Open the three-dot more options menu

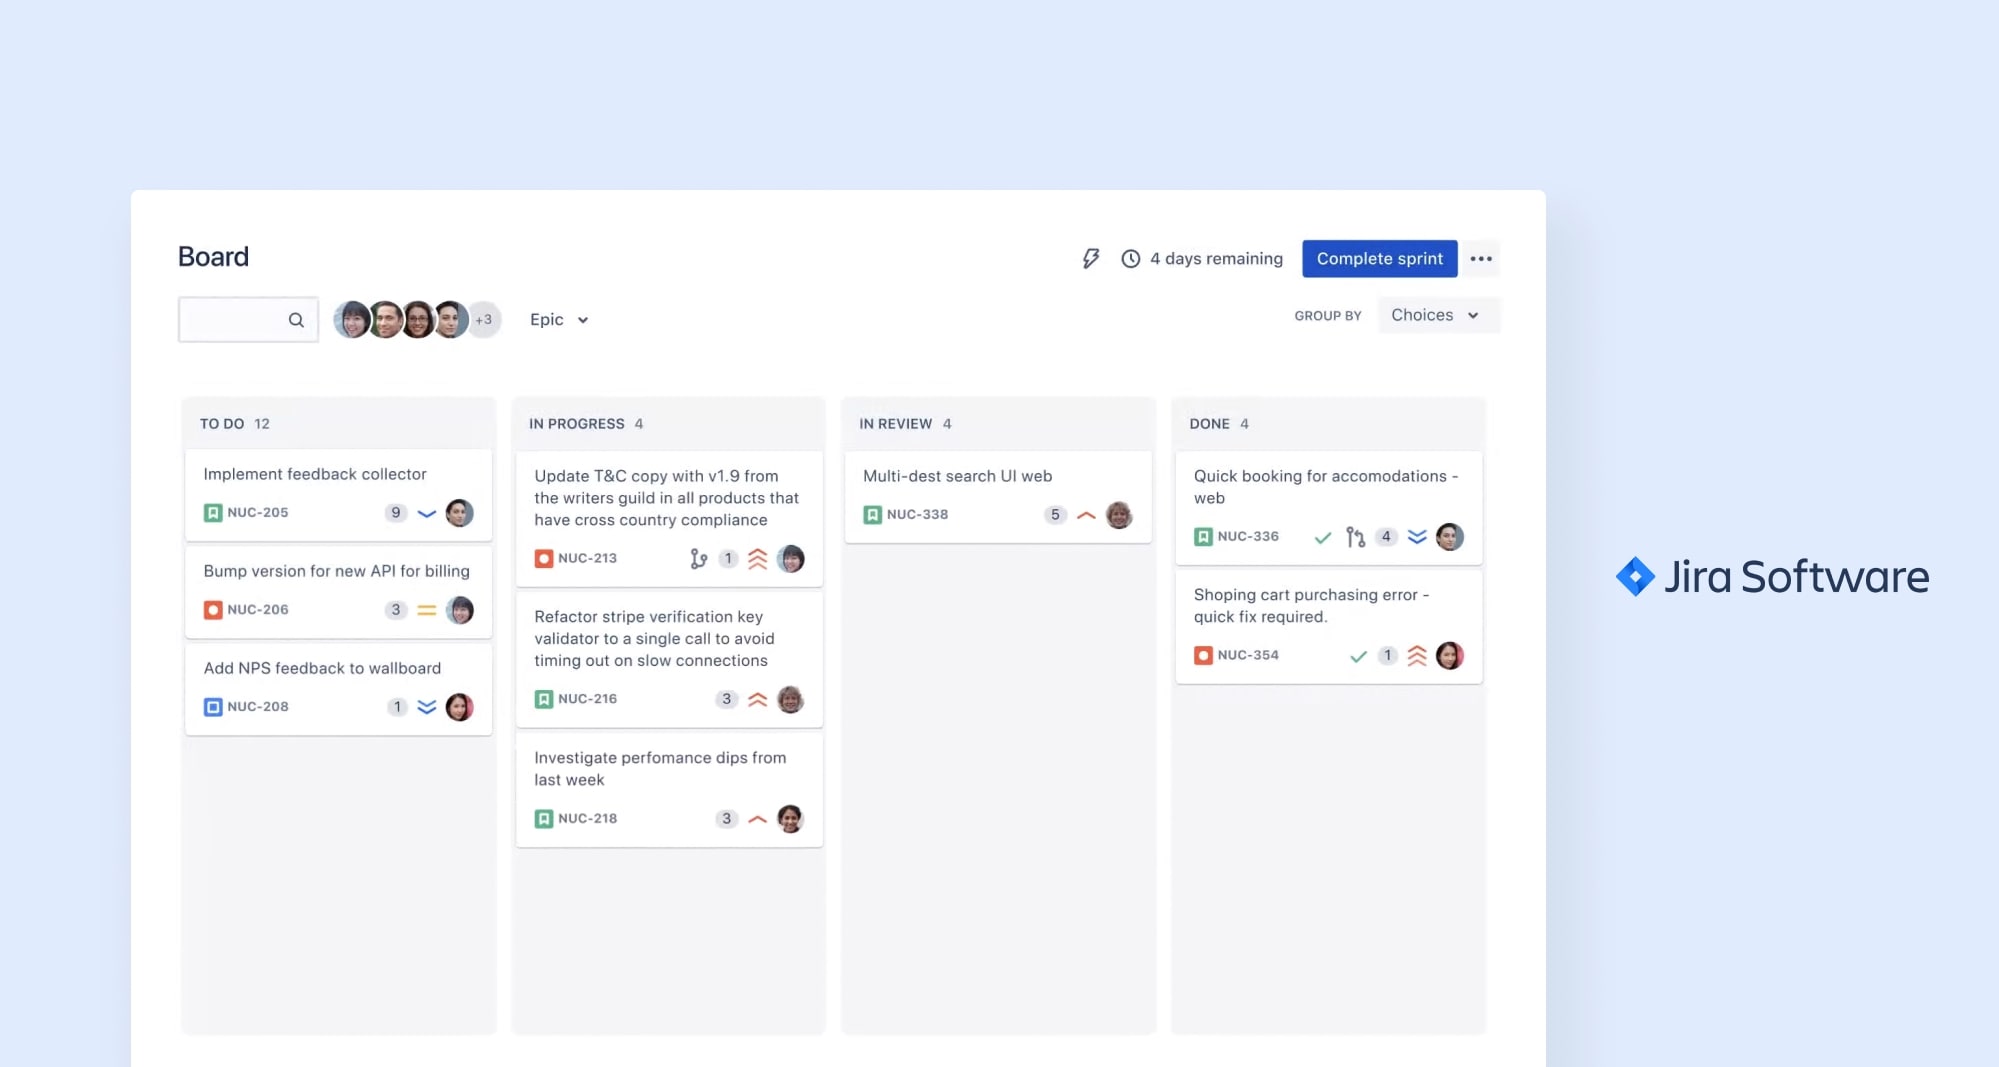[1481, 259]
